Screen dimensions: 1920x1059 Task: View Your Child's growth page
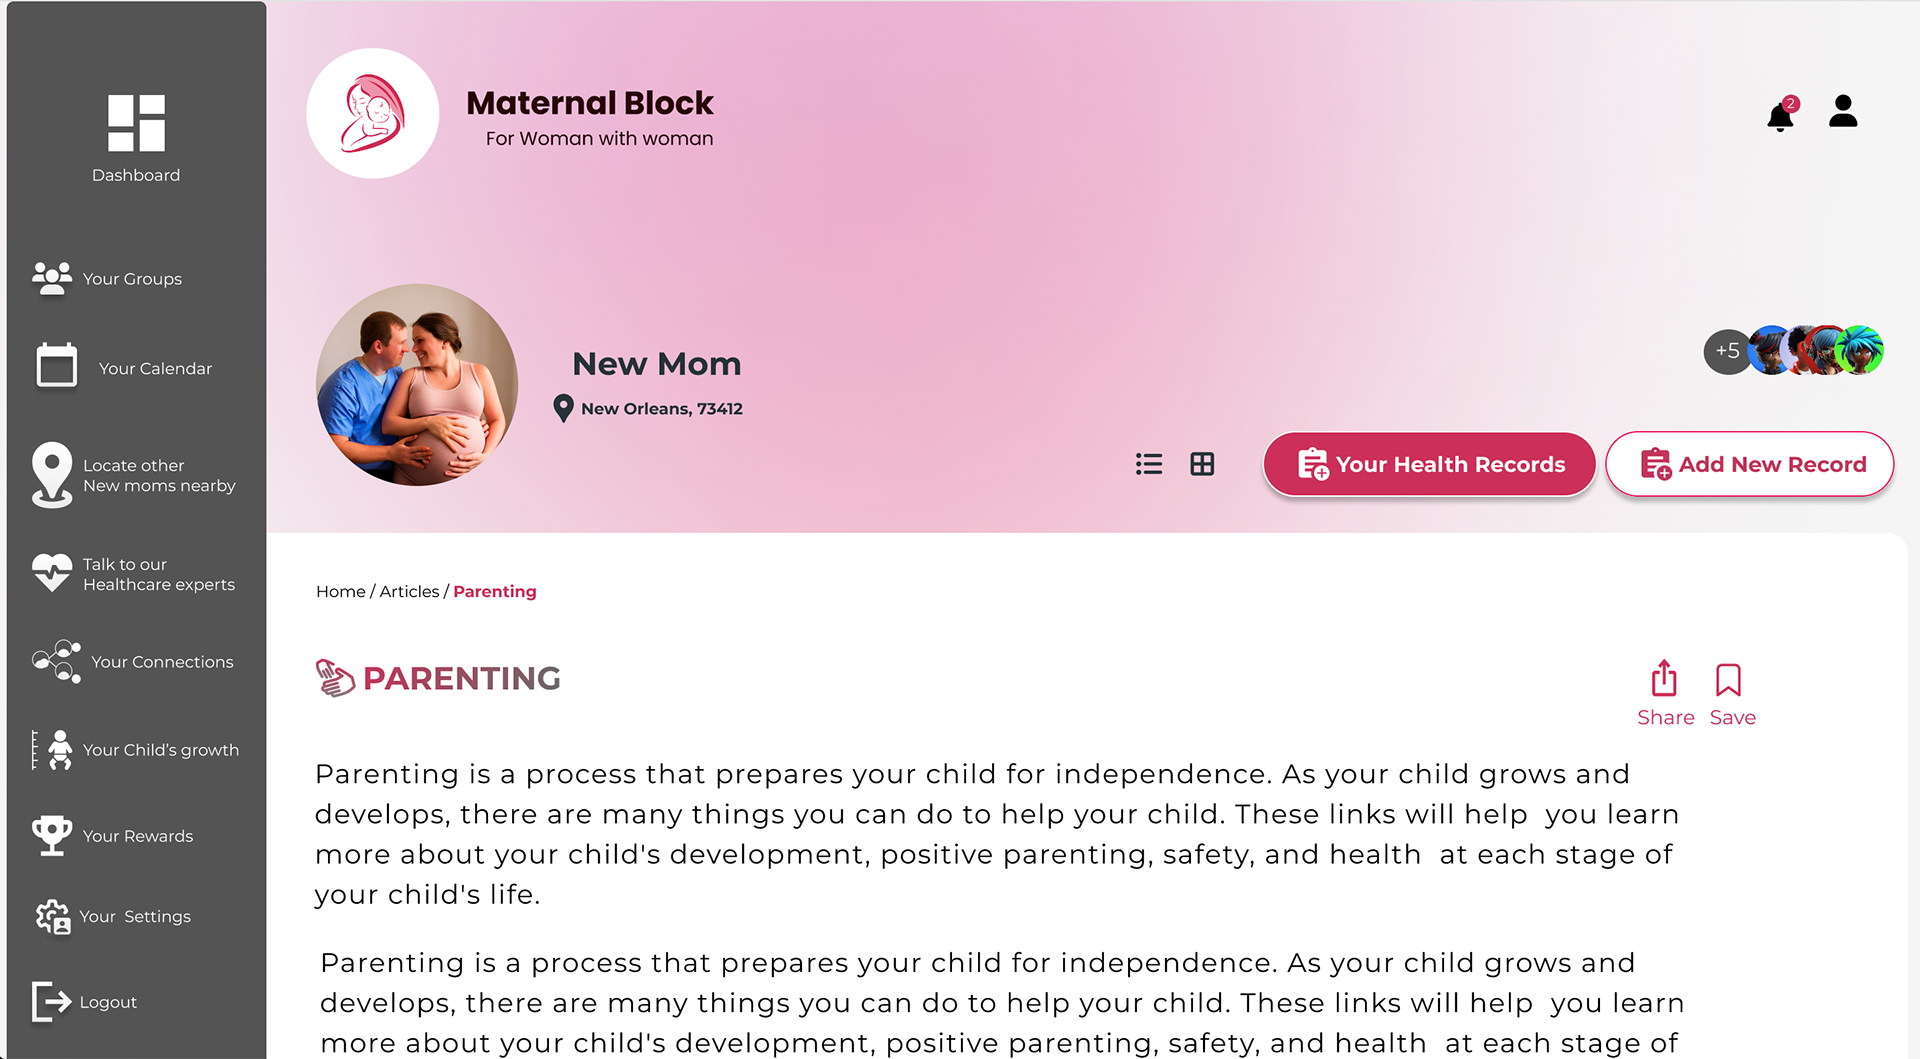[x=135, y=749]
